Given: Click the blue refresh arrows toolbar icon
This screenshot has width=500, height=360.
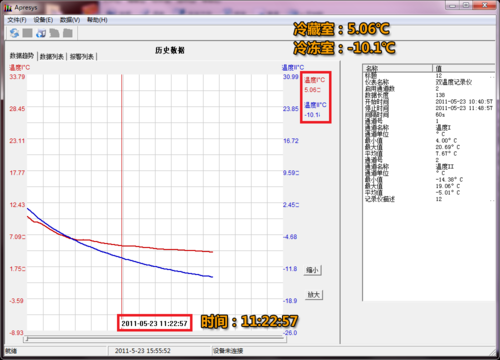Looking at the screenshot, I should click(x=14, y=33).
